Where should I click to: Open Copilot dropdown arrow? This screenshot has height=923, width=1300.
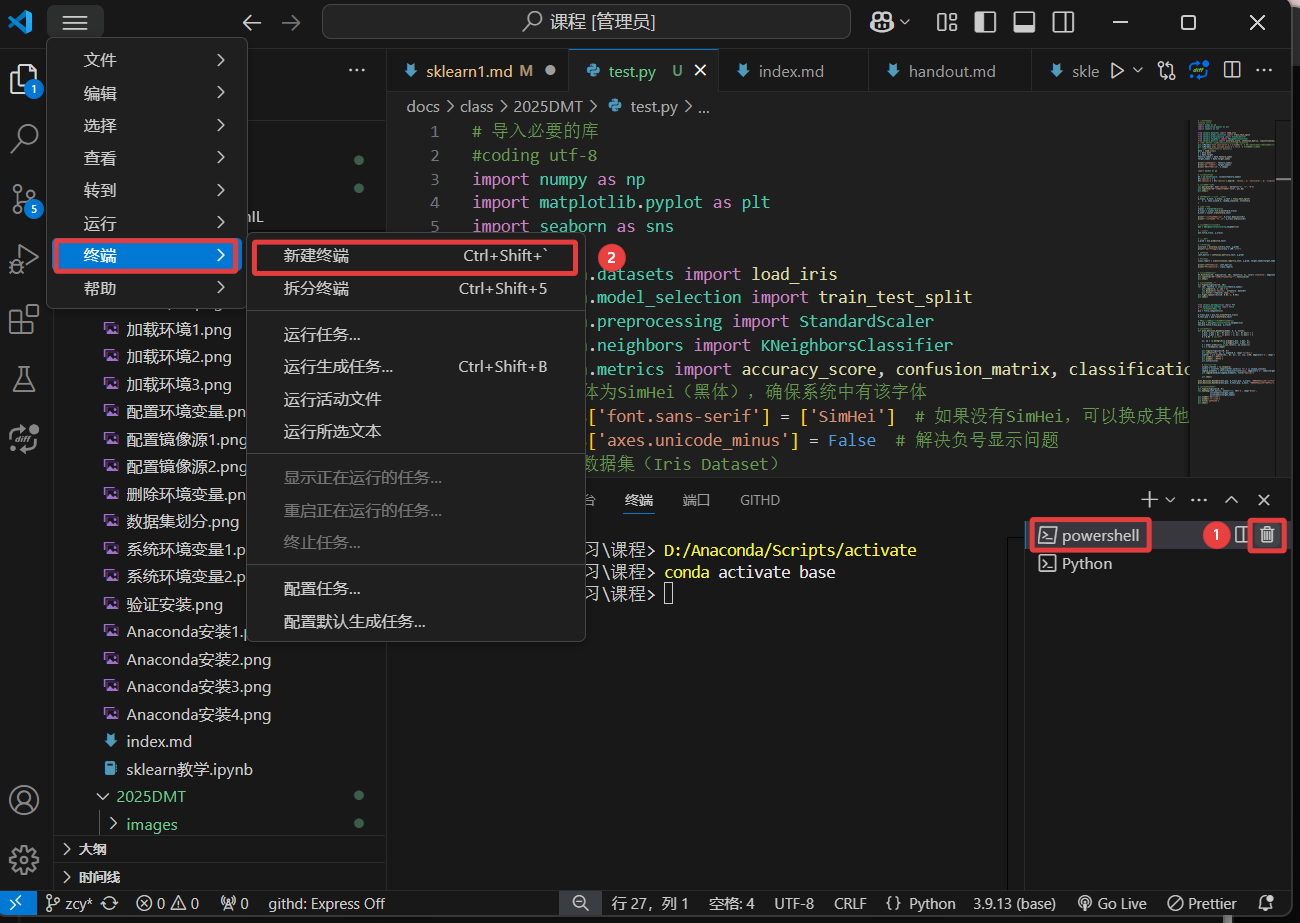pos(905,22)
